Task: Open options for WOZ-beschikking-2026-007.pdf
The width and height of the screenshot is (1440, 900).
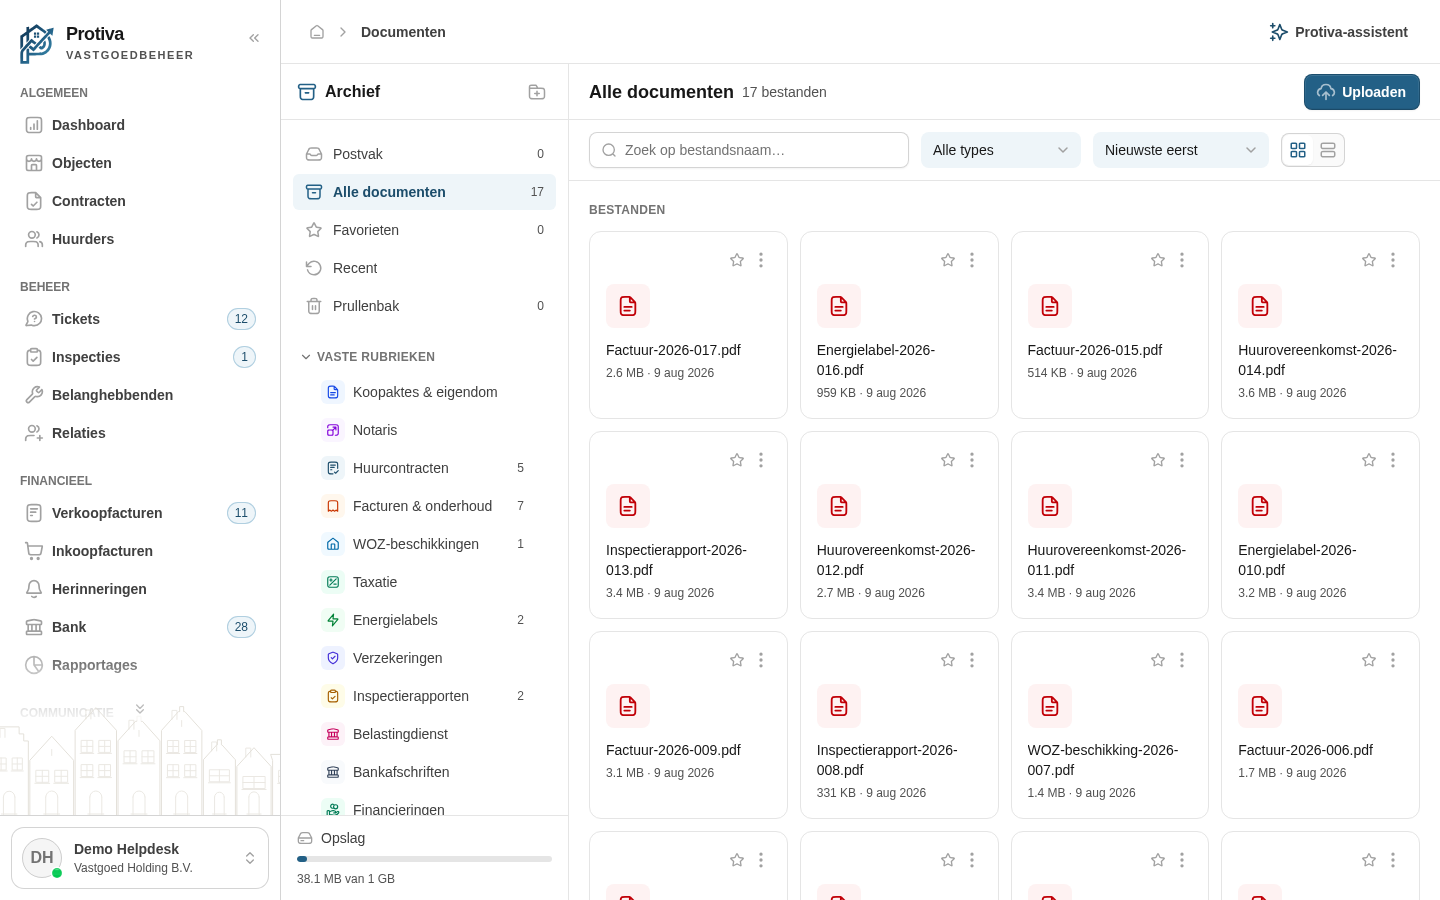Action: (1182, 660)
